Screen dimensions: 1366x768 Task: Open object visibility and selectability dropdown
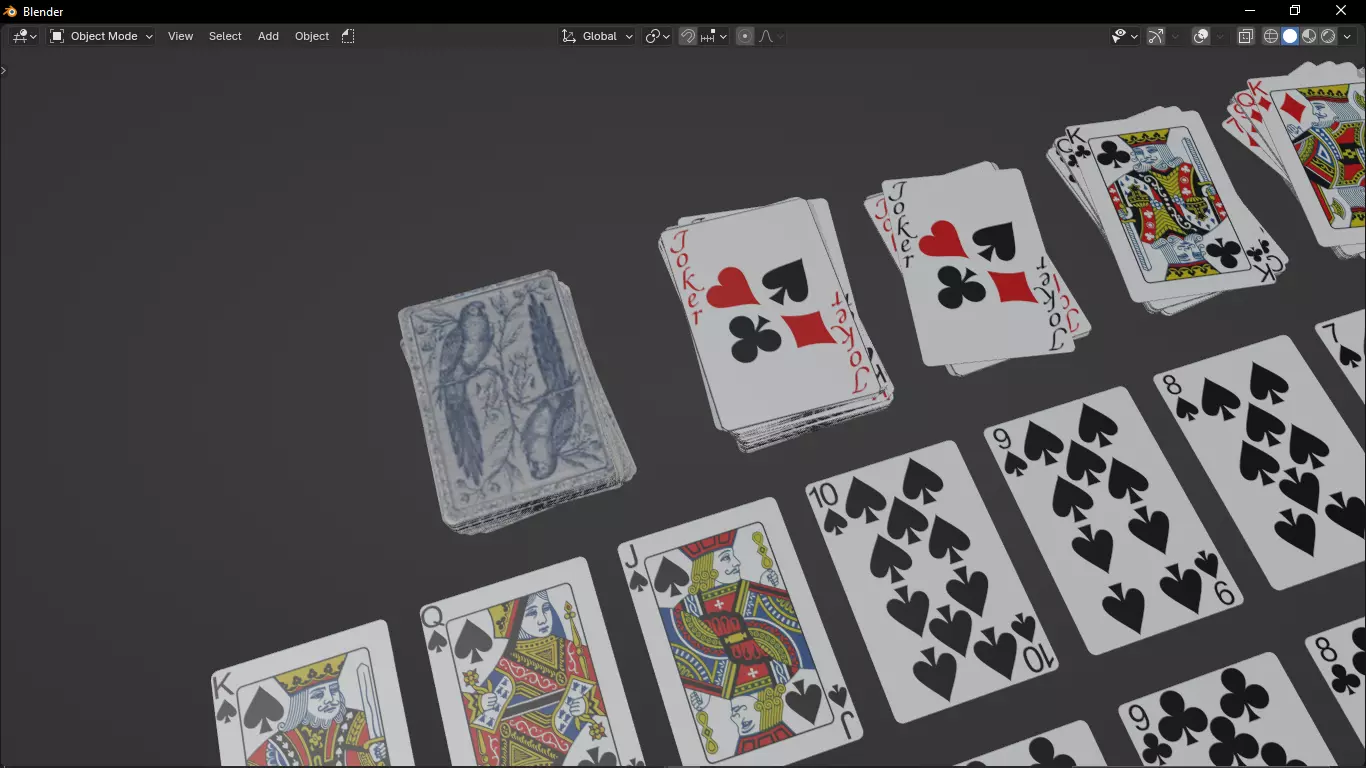tap(1125, 36)
